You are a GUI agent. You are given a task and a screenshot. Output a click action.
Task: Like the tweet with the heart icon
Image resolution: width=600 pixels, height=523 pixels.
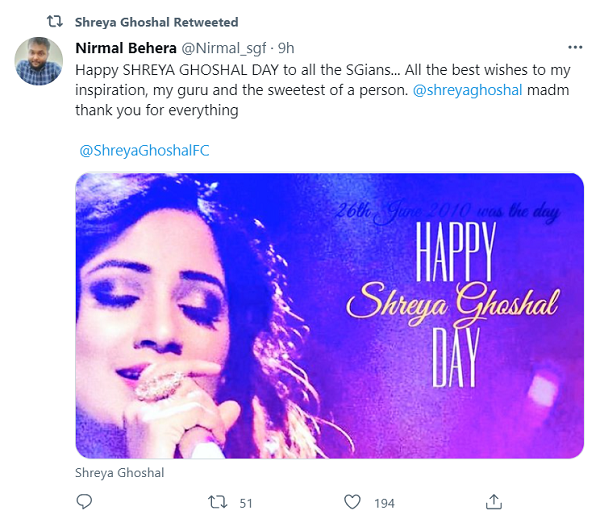click(x=352, y=501)
